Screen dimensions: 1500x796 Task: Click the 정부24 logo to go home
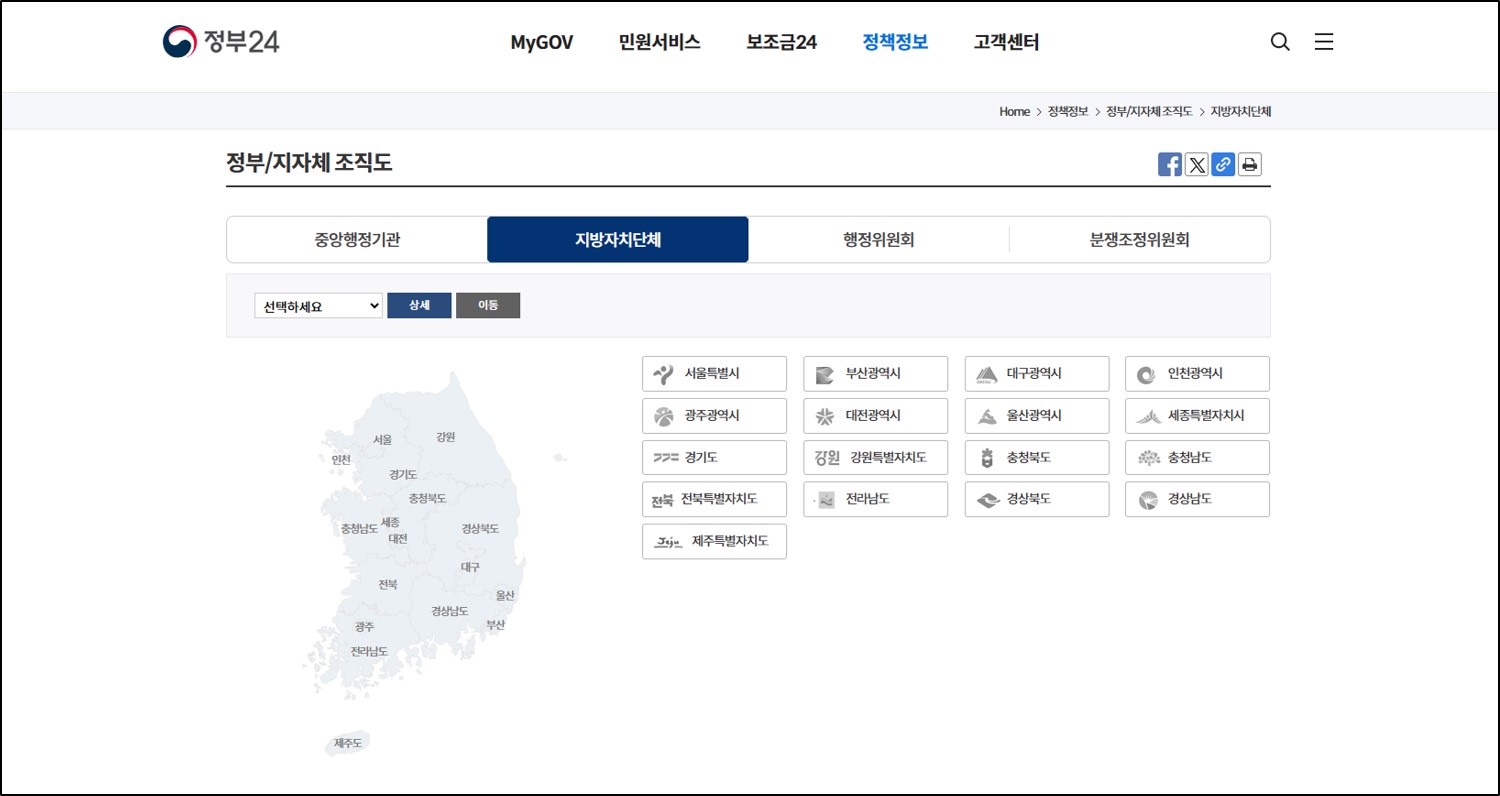(220, 41)
